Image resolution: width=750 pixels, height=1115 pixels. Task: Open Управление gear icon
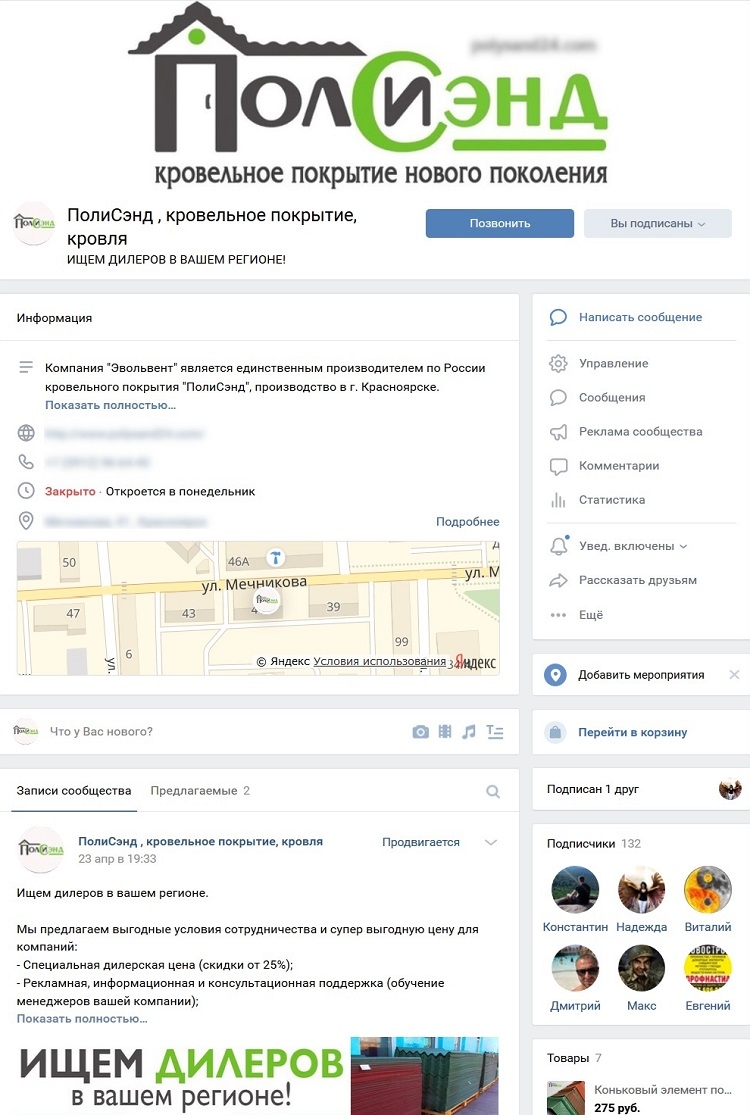point(559,363)
